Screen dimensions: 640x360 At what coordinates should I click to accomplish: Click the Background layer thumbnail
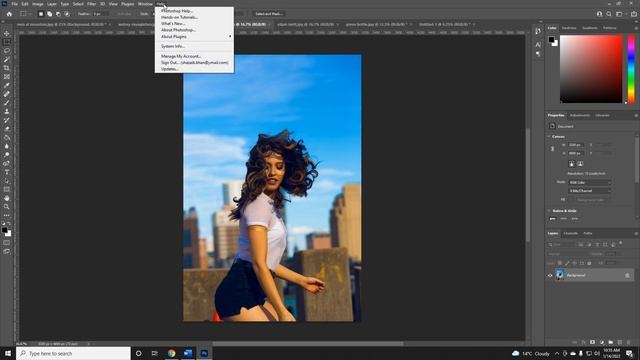pos(560,276)
